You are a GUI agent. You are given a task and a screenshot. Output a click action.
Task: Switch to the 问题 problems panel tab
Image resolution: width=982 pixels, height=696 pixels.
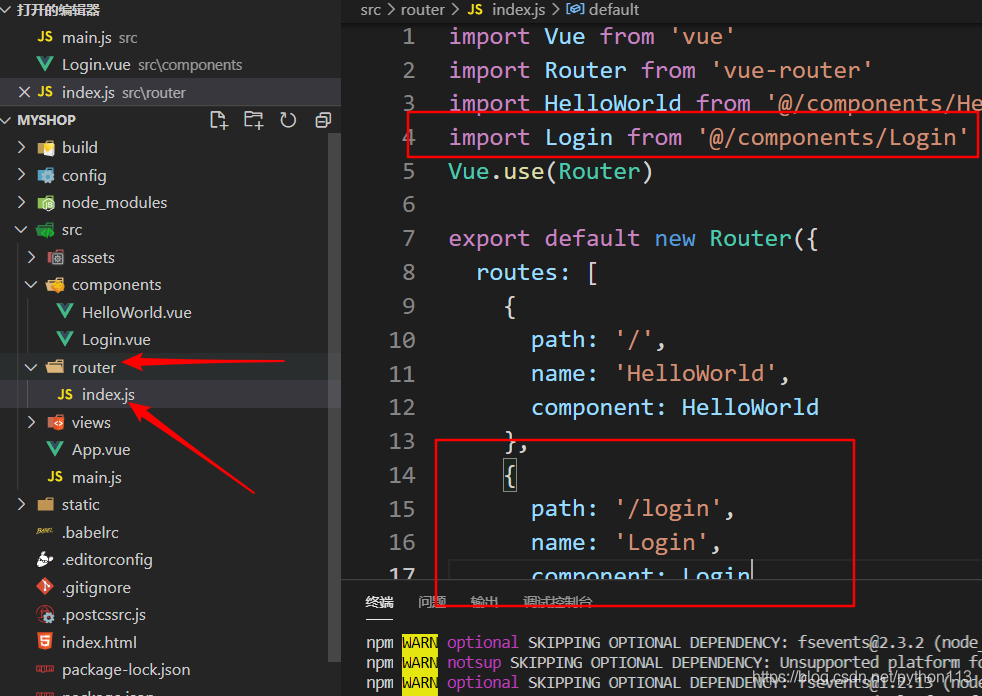[432, 602]
